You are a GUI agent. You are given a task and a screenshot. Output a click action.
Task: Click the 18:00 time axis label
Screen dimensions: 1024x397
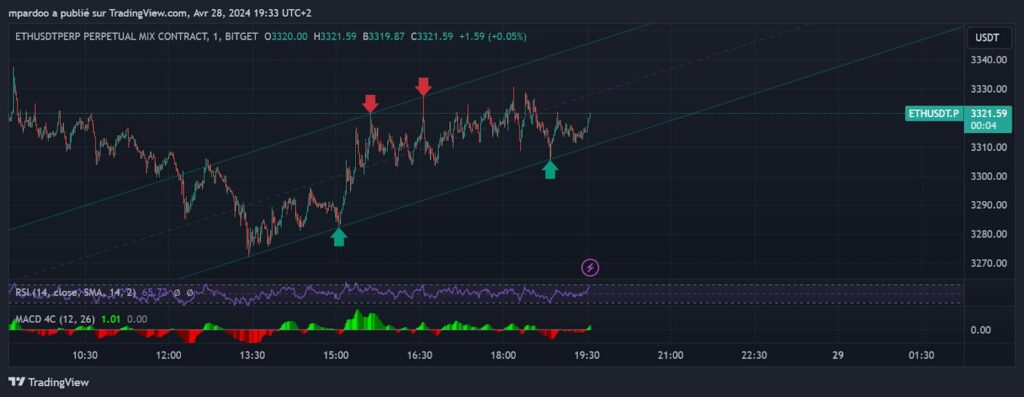pos(503,356)
